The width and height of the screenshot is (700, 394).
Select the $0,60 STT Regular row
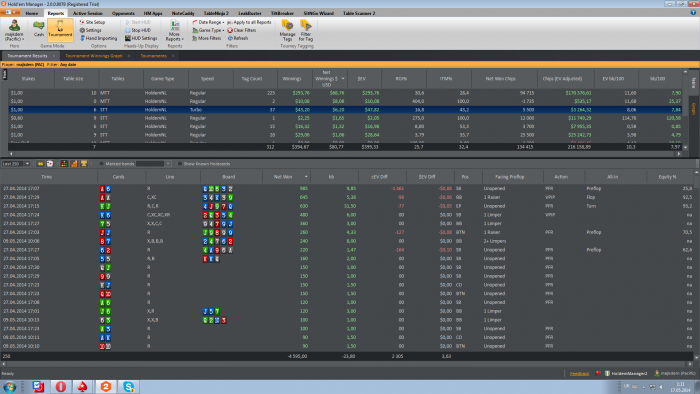[x=345, y=118]
